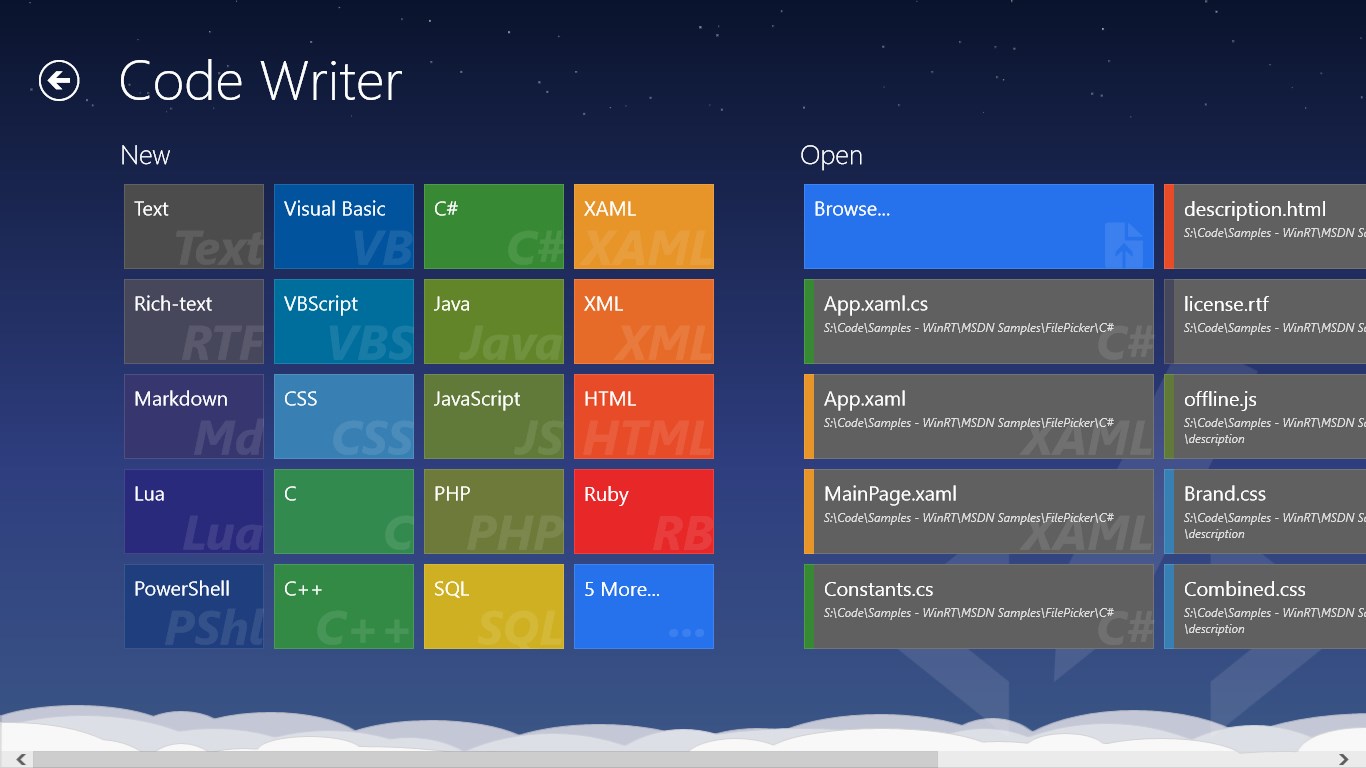Open recent file description.html
This screenshot has width=1366, height=768.
click(1265, 226)
